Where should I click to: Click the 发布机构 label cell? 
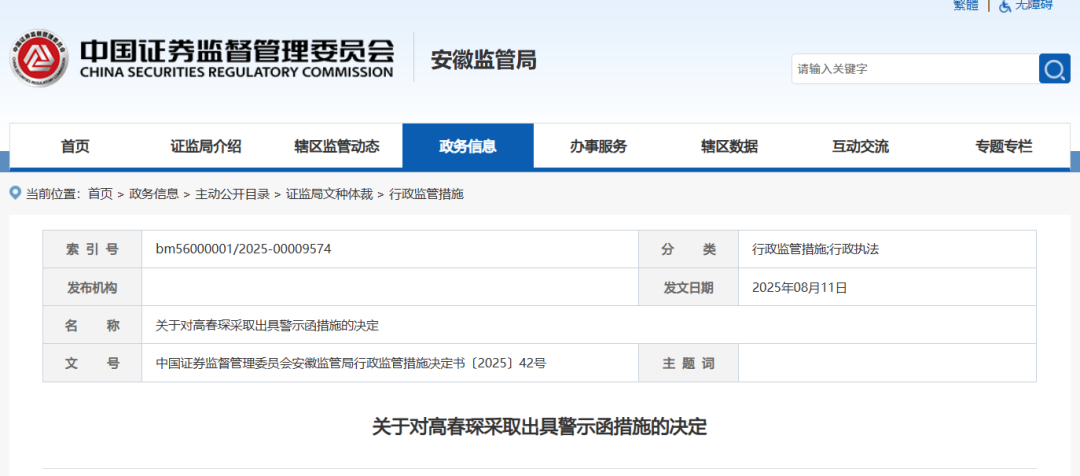point(92,287)
